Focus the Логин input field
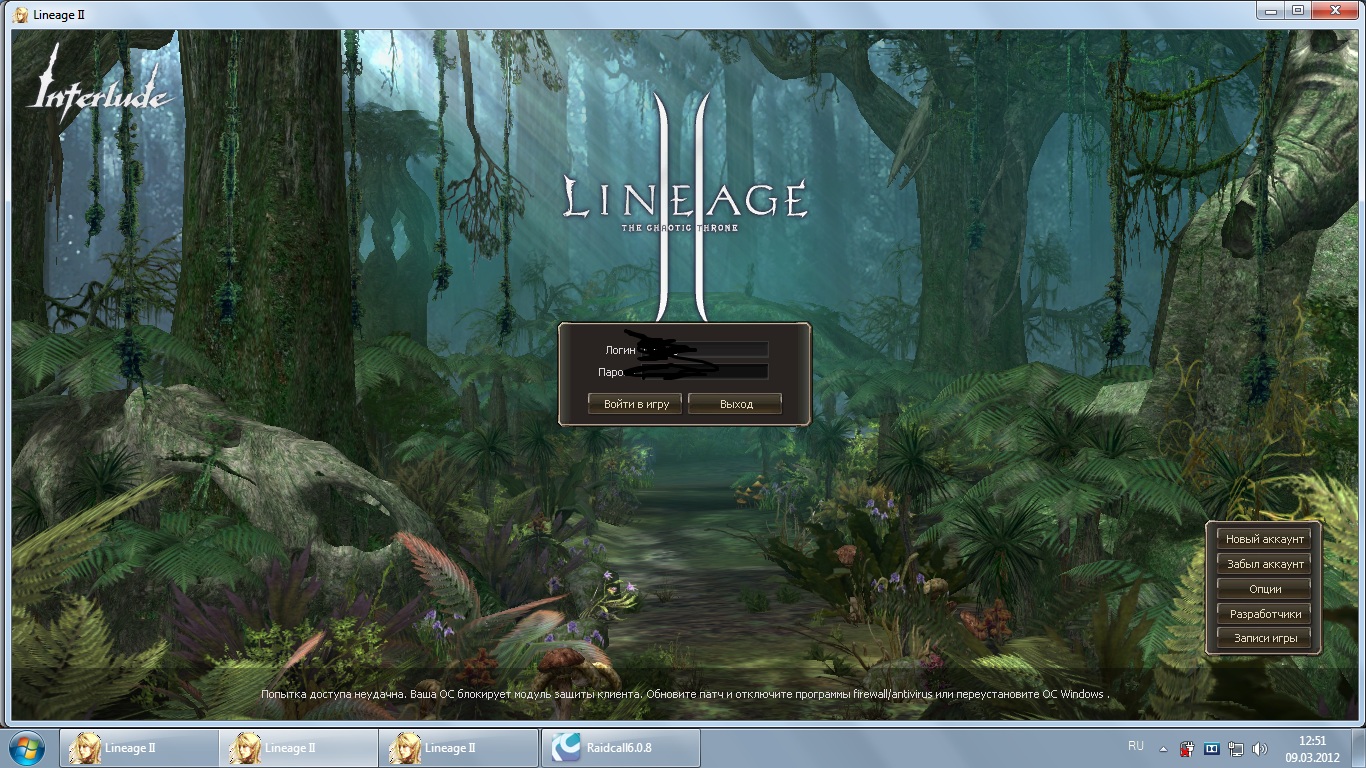This screenshot has width=1366, height=768. (703, 350)
